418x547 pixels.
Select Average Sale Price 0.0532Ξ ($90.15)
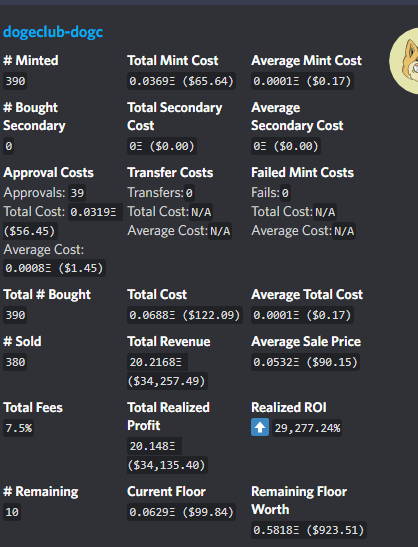pos(305,362)
